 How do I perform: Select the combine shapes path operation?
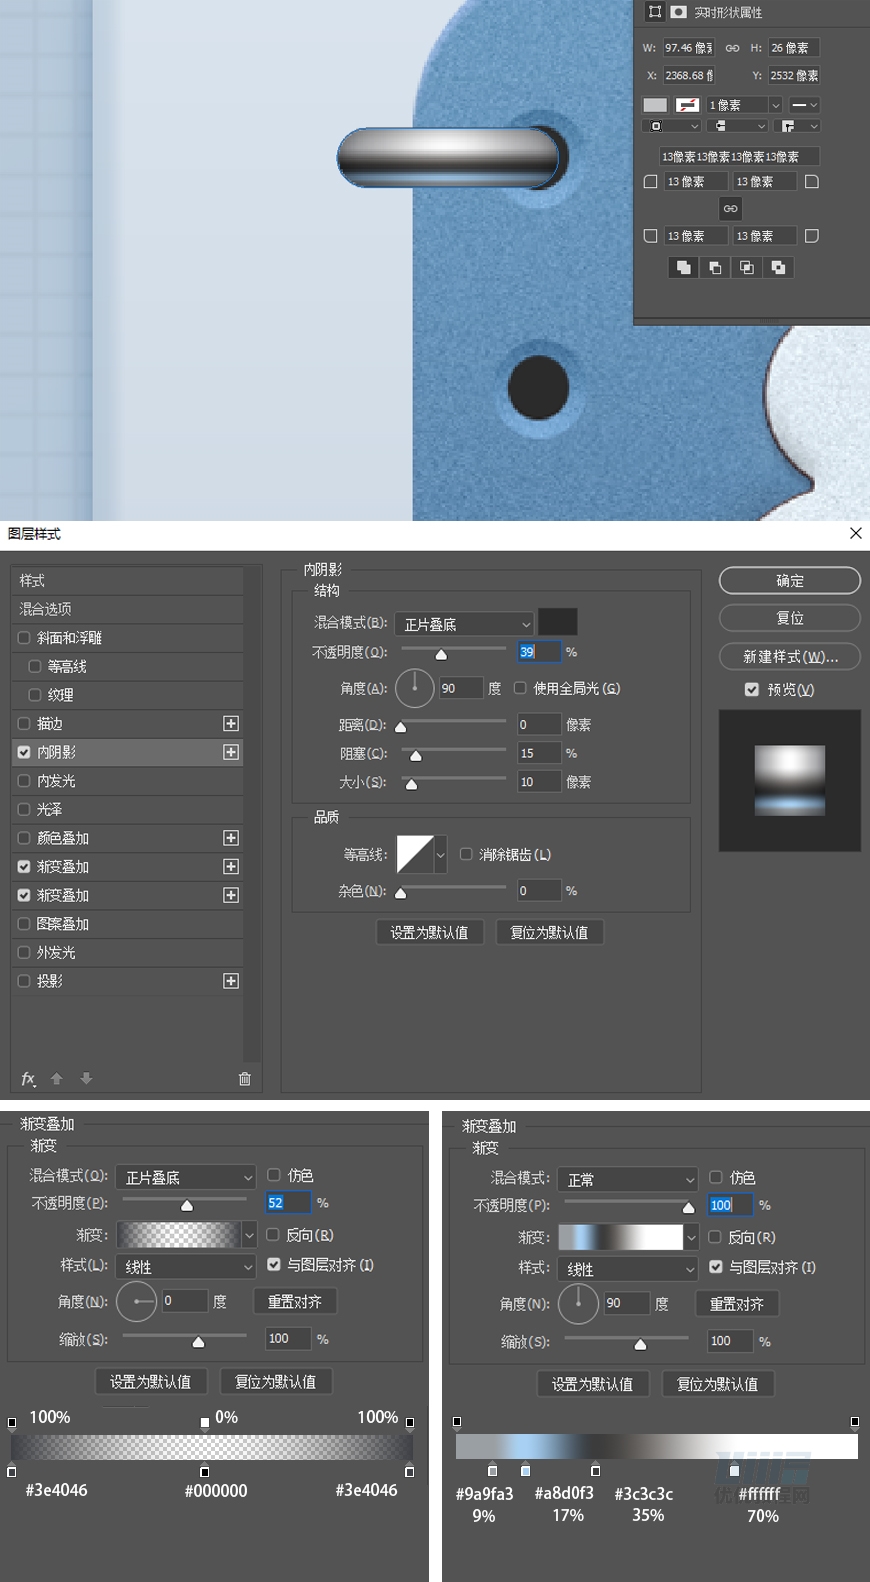tap(683, 267)
